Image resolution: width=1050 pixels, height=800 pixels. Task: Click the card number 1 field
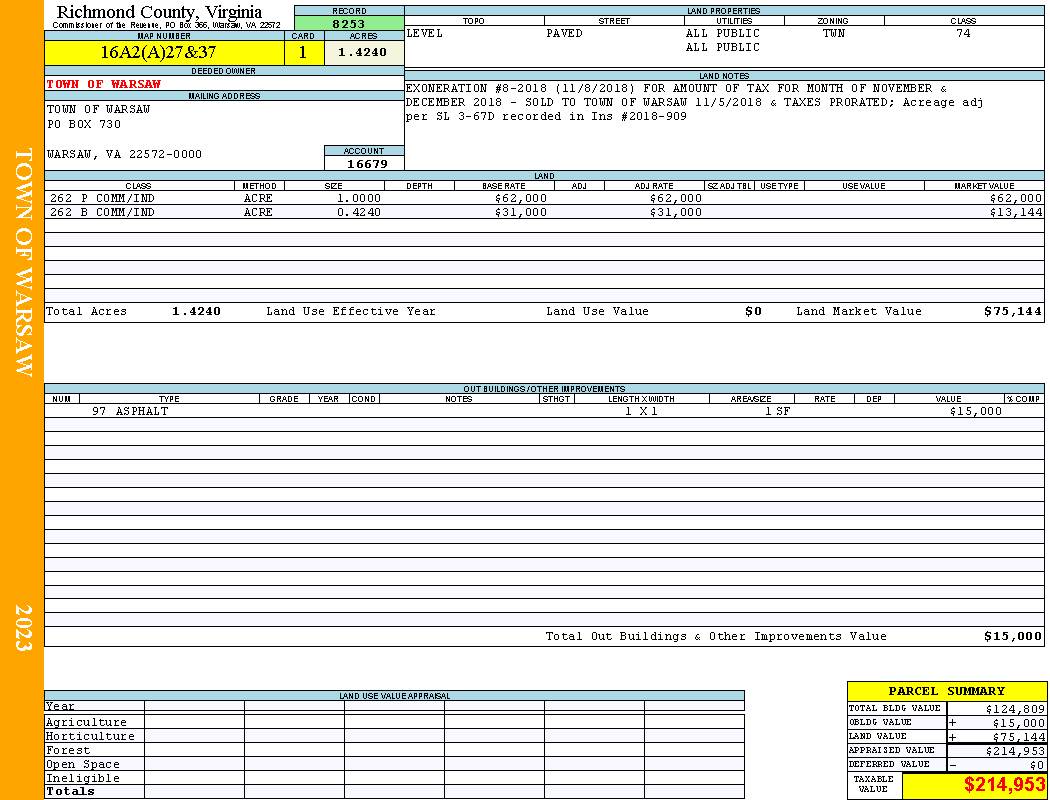click(x=303, y=52)
